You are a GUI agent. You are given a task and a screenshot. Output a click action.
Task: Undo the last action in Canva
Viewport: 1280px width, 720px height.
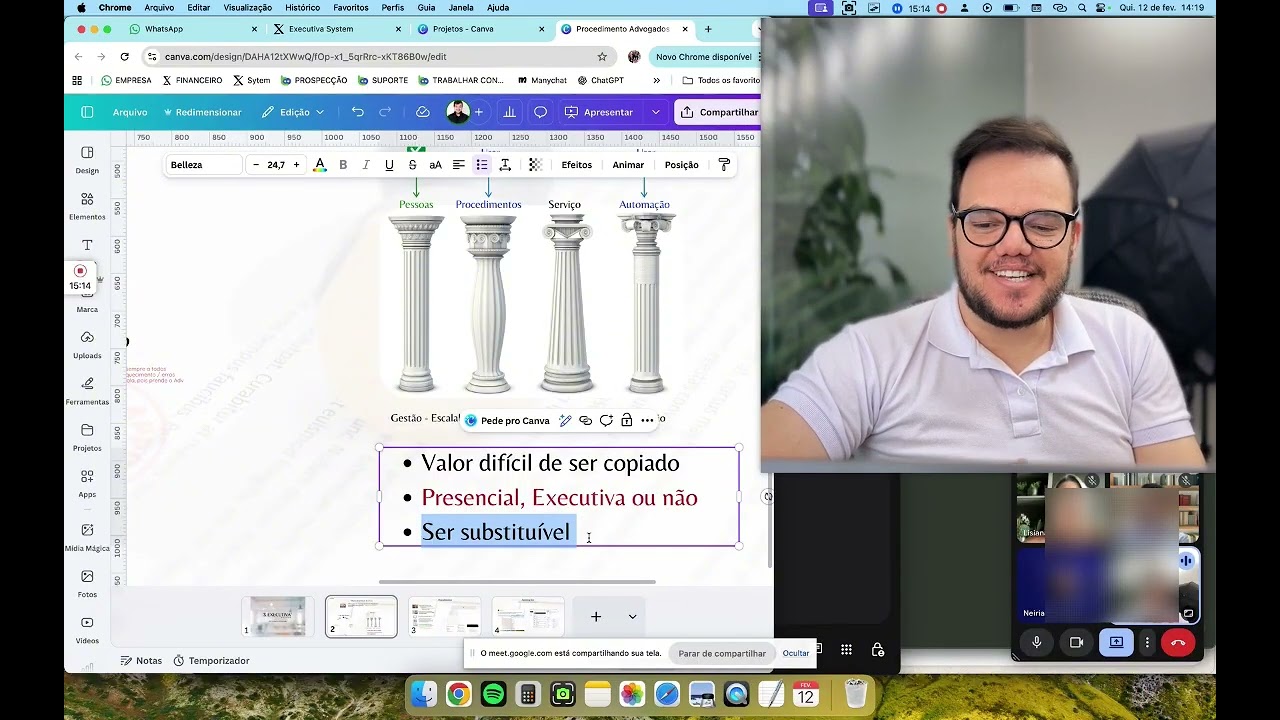point(358,112)
